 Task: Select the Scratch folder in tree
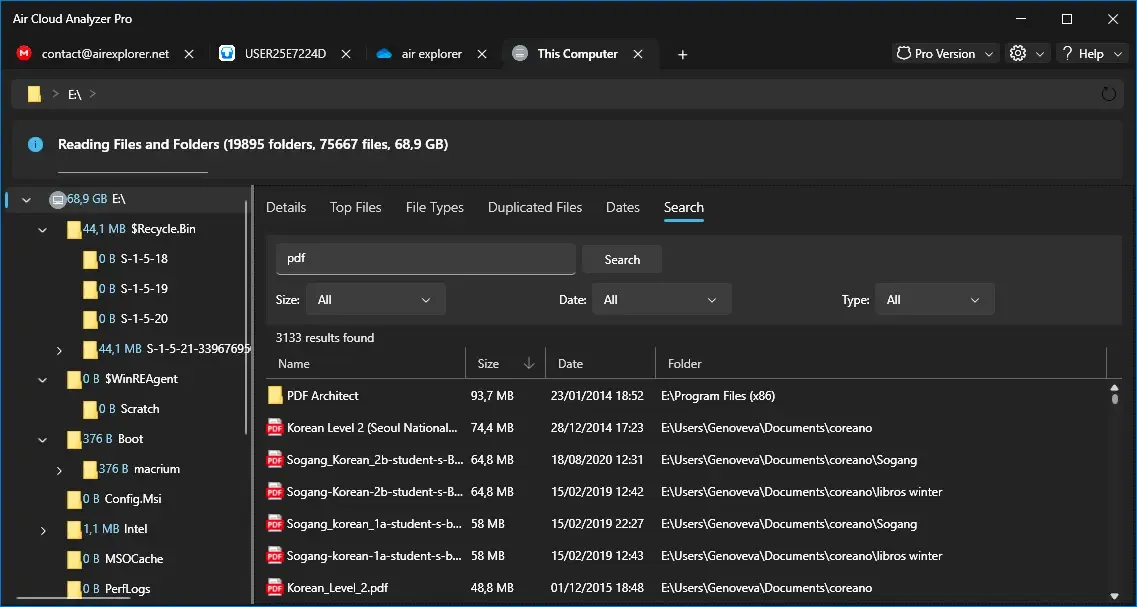pos(140,409)
